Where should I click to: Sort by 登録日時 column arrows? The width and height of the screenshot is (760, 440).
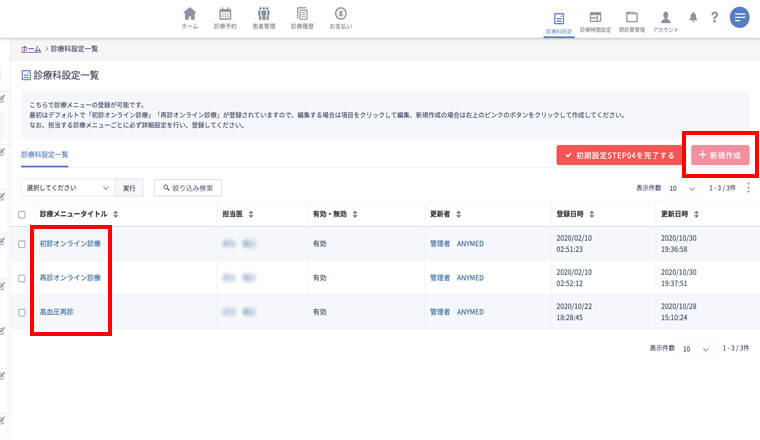point(592,214)
